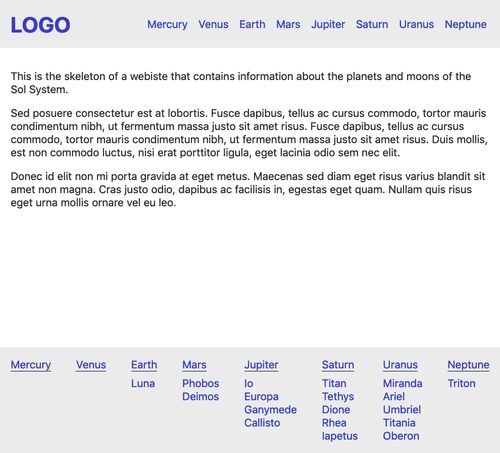Click the Io moon link
This screenshot has width=500, height=453.
coord(249,383)
